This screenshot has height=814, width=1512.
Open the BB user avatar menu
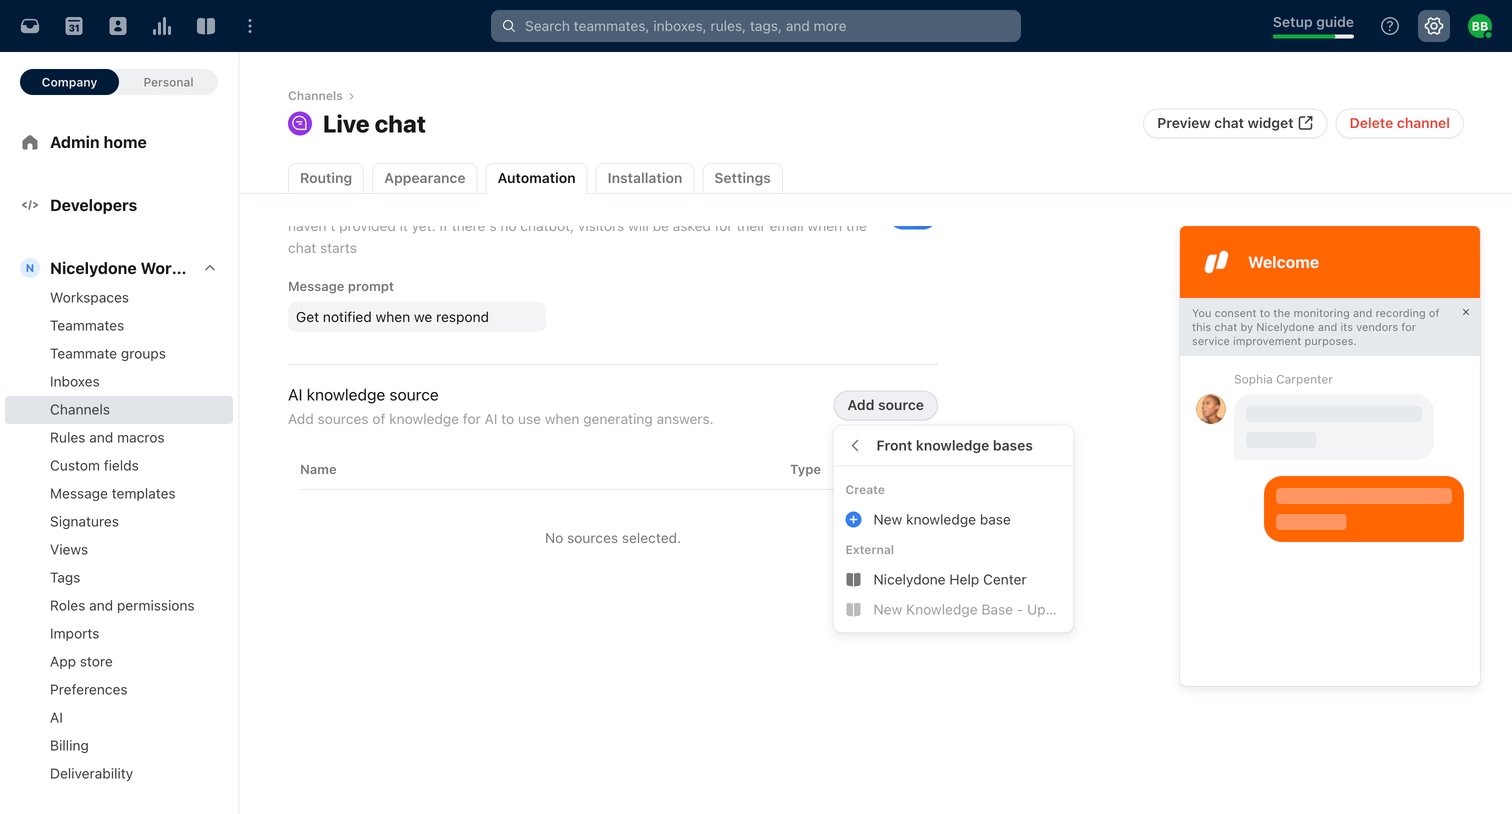coord(1479,26)
